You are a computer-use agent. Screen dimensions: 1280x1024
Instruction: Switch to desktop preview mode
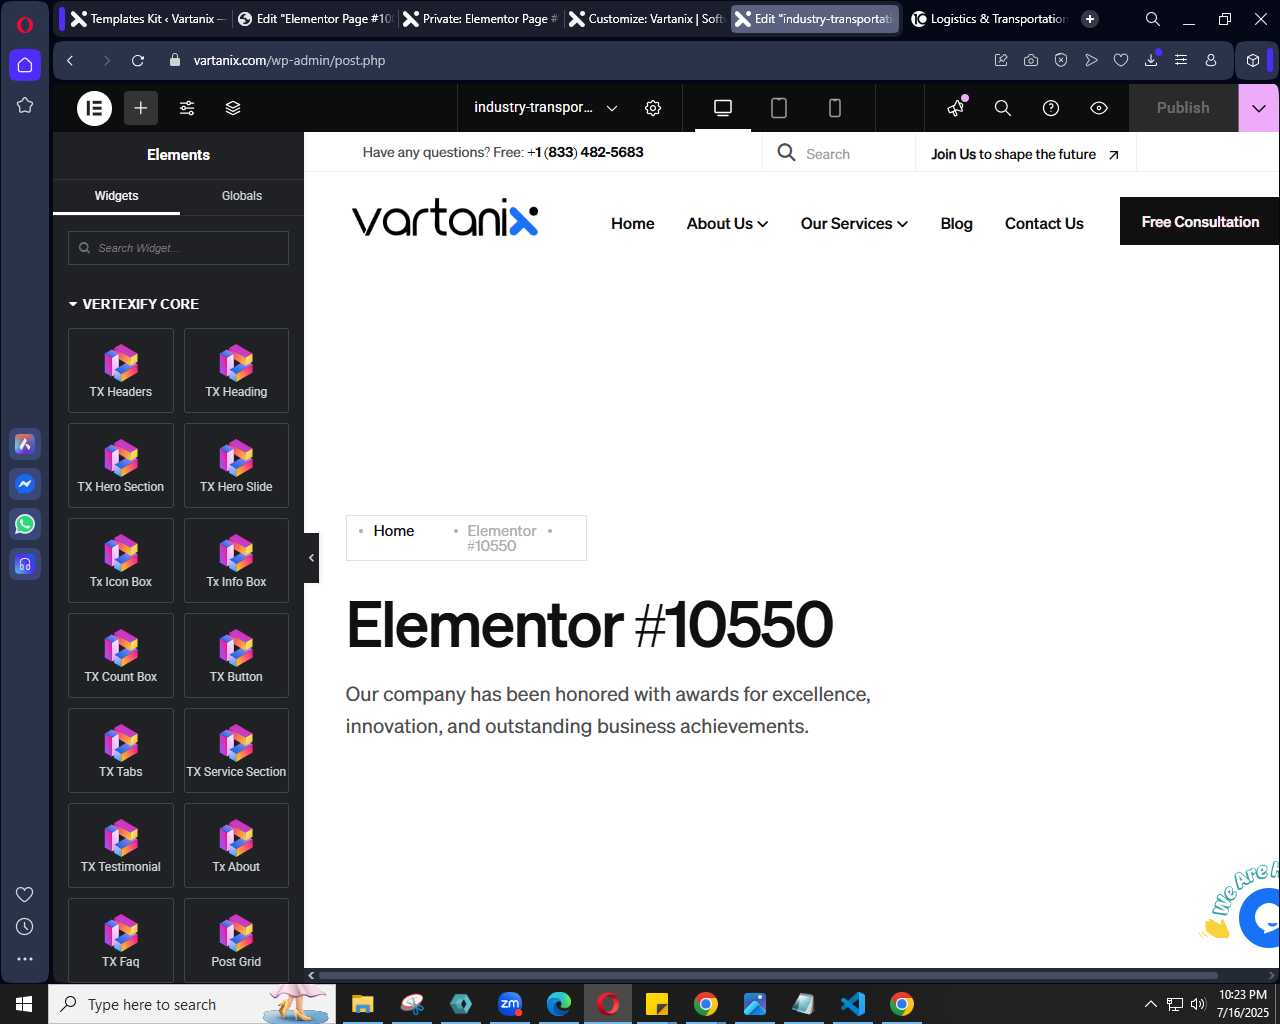click(x=723, y=108)
